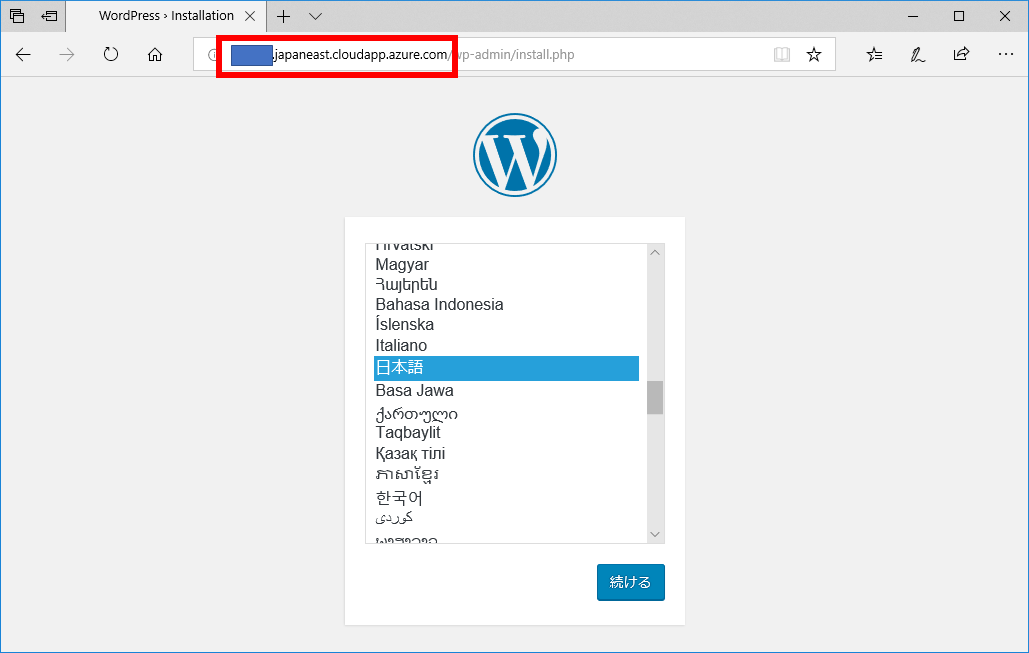Go to the Home page
The image size is (1029, 653).
pos(155,54)
